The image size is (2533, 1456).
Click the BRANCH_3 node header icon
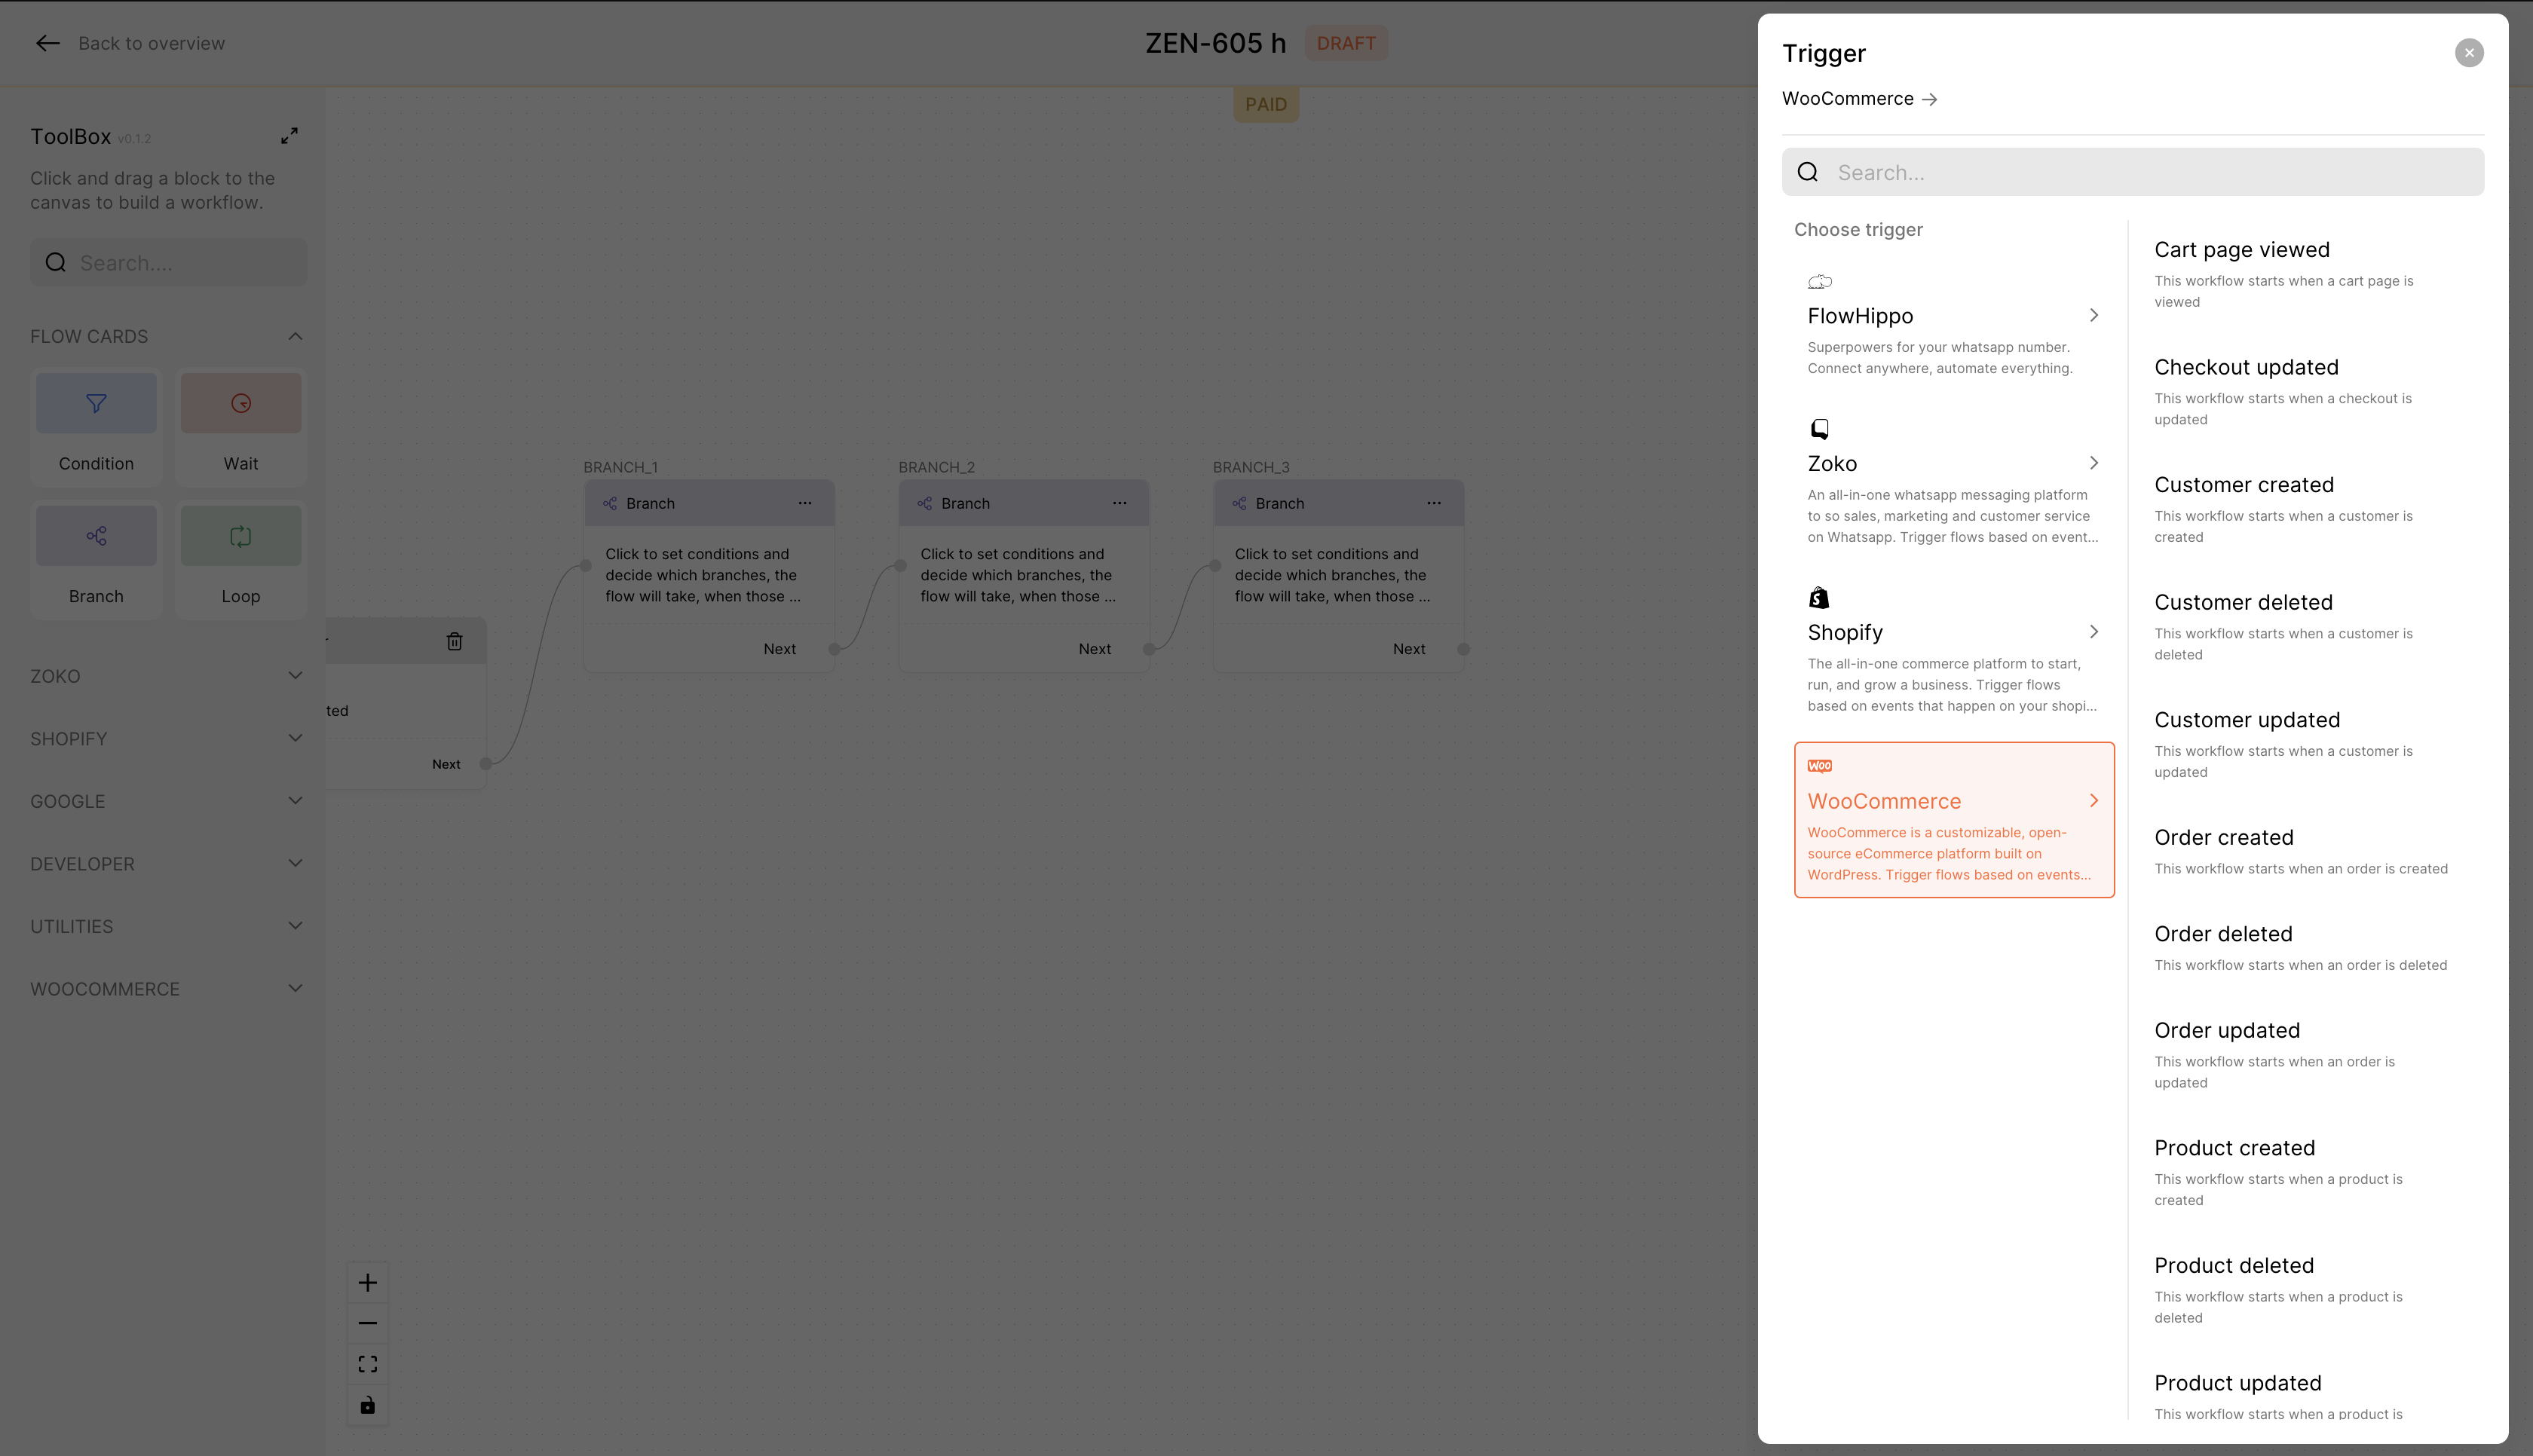[1239, 503]
